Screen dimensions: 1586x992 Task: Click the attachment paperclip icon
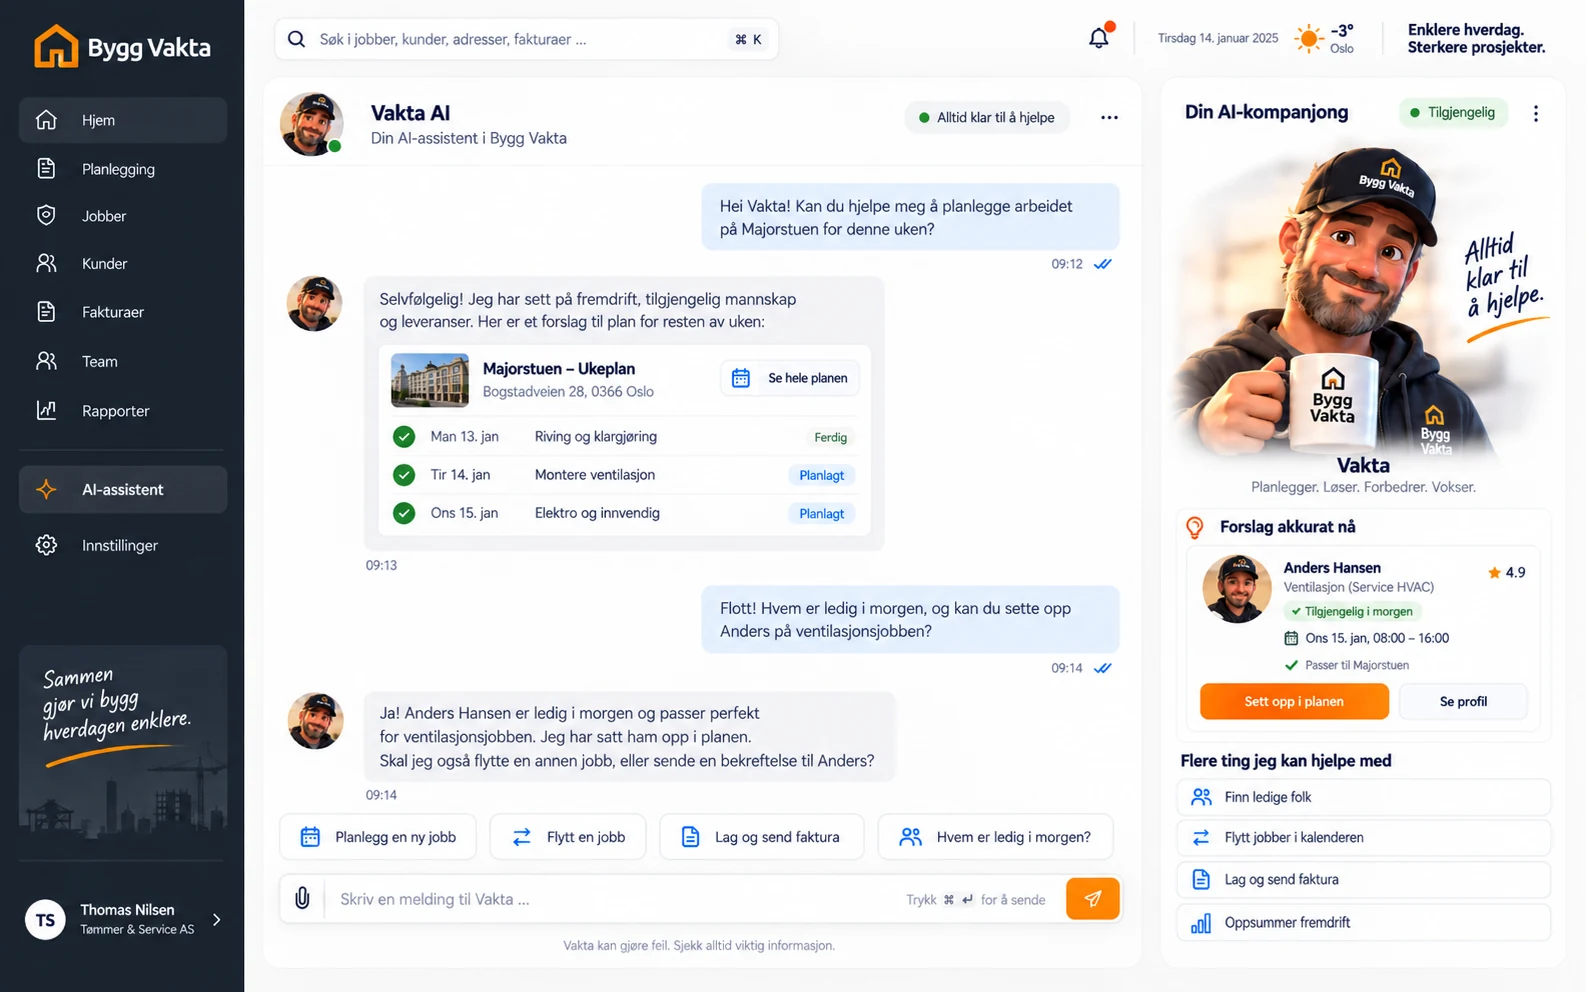click(302, 898)
